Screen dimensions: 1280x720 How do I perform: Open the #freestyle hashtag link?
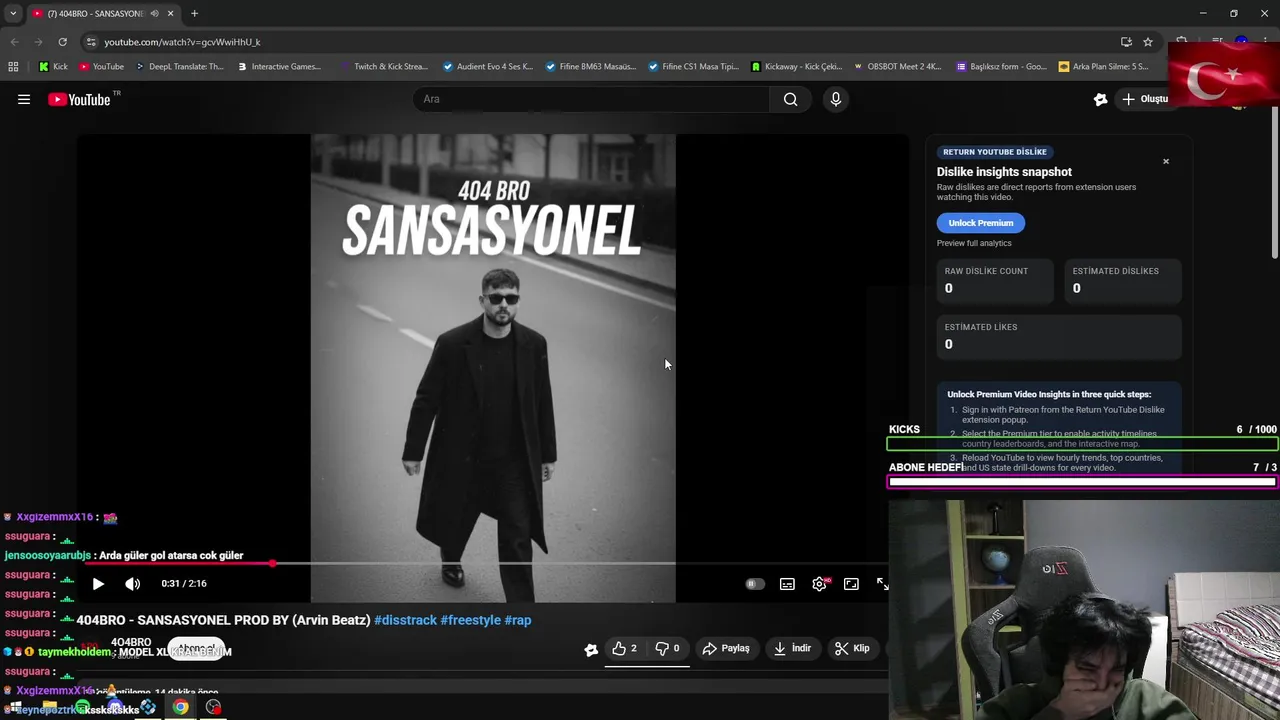470,620
